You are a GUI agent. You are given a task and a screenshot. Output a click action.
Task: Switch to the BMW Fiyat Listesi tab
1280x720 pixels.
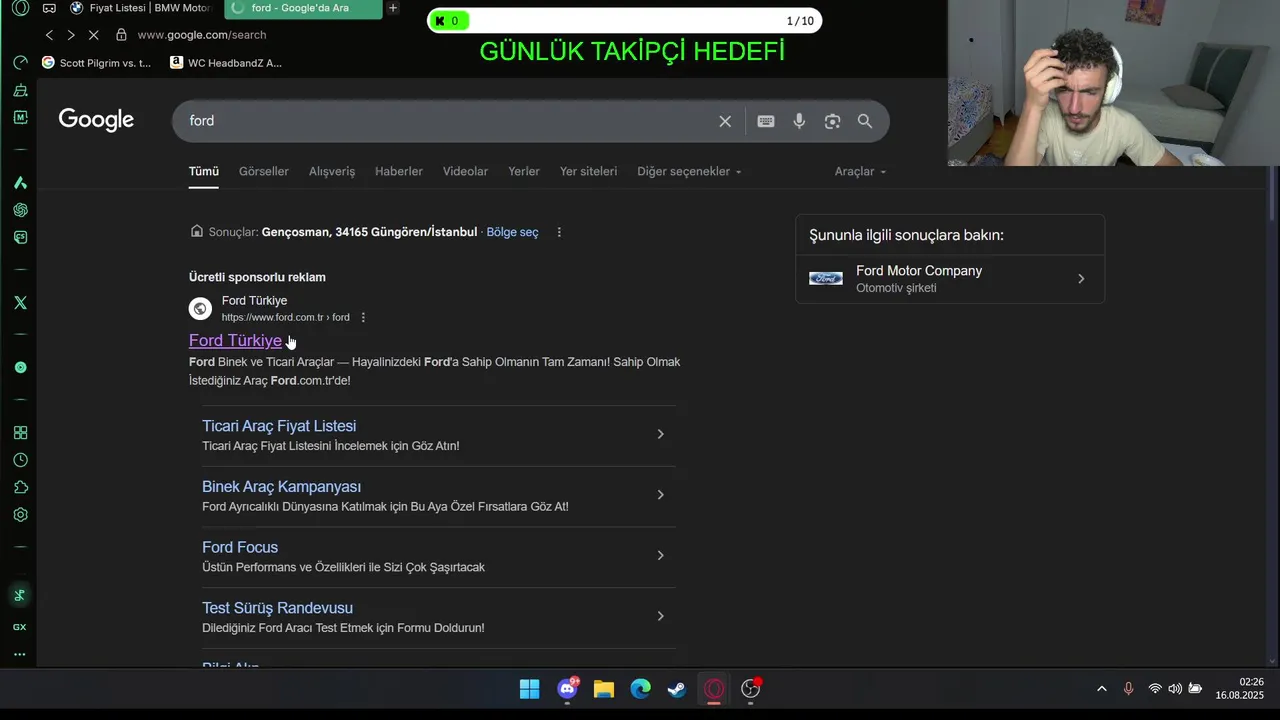142,8
